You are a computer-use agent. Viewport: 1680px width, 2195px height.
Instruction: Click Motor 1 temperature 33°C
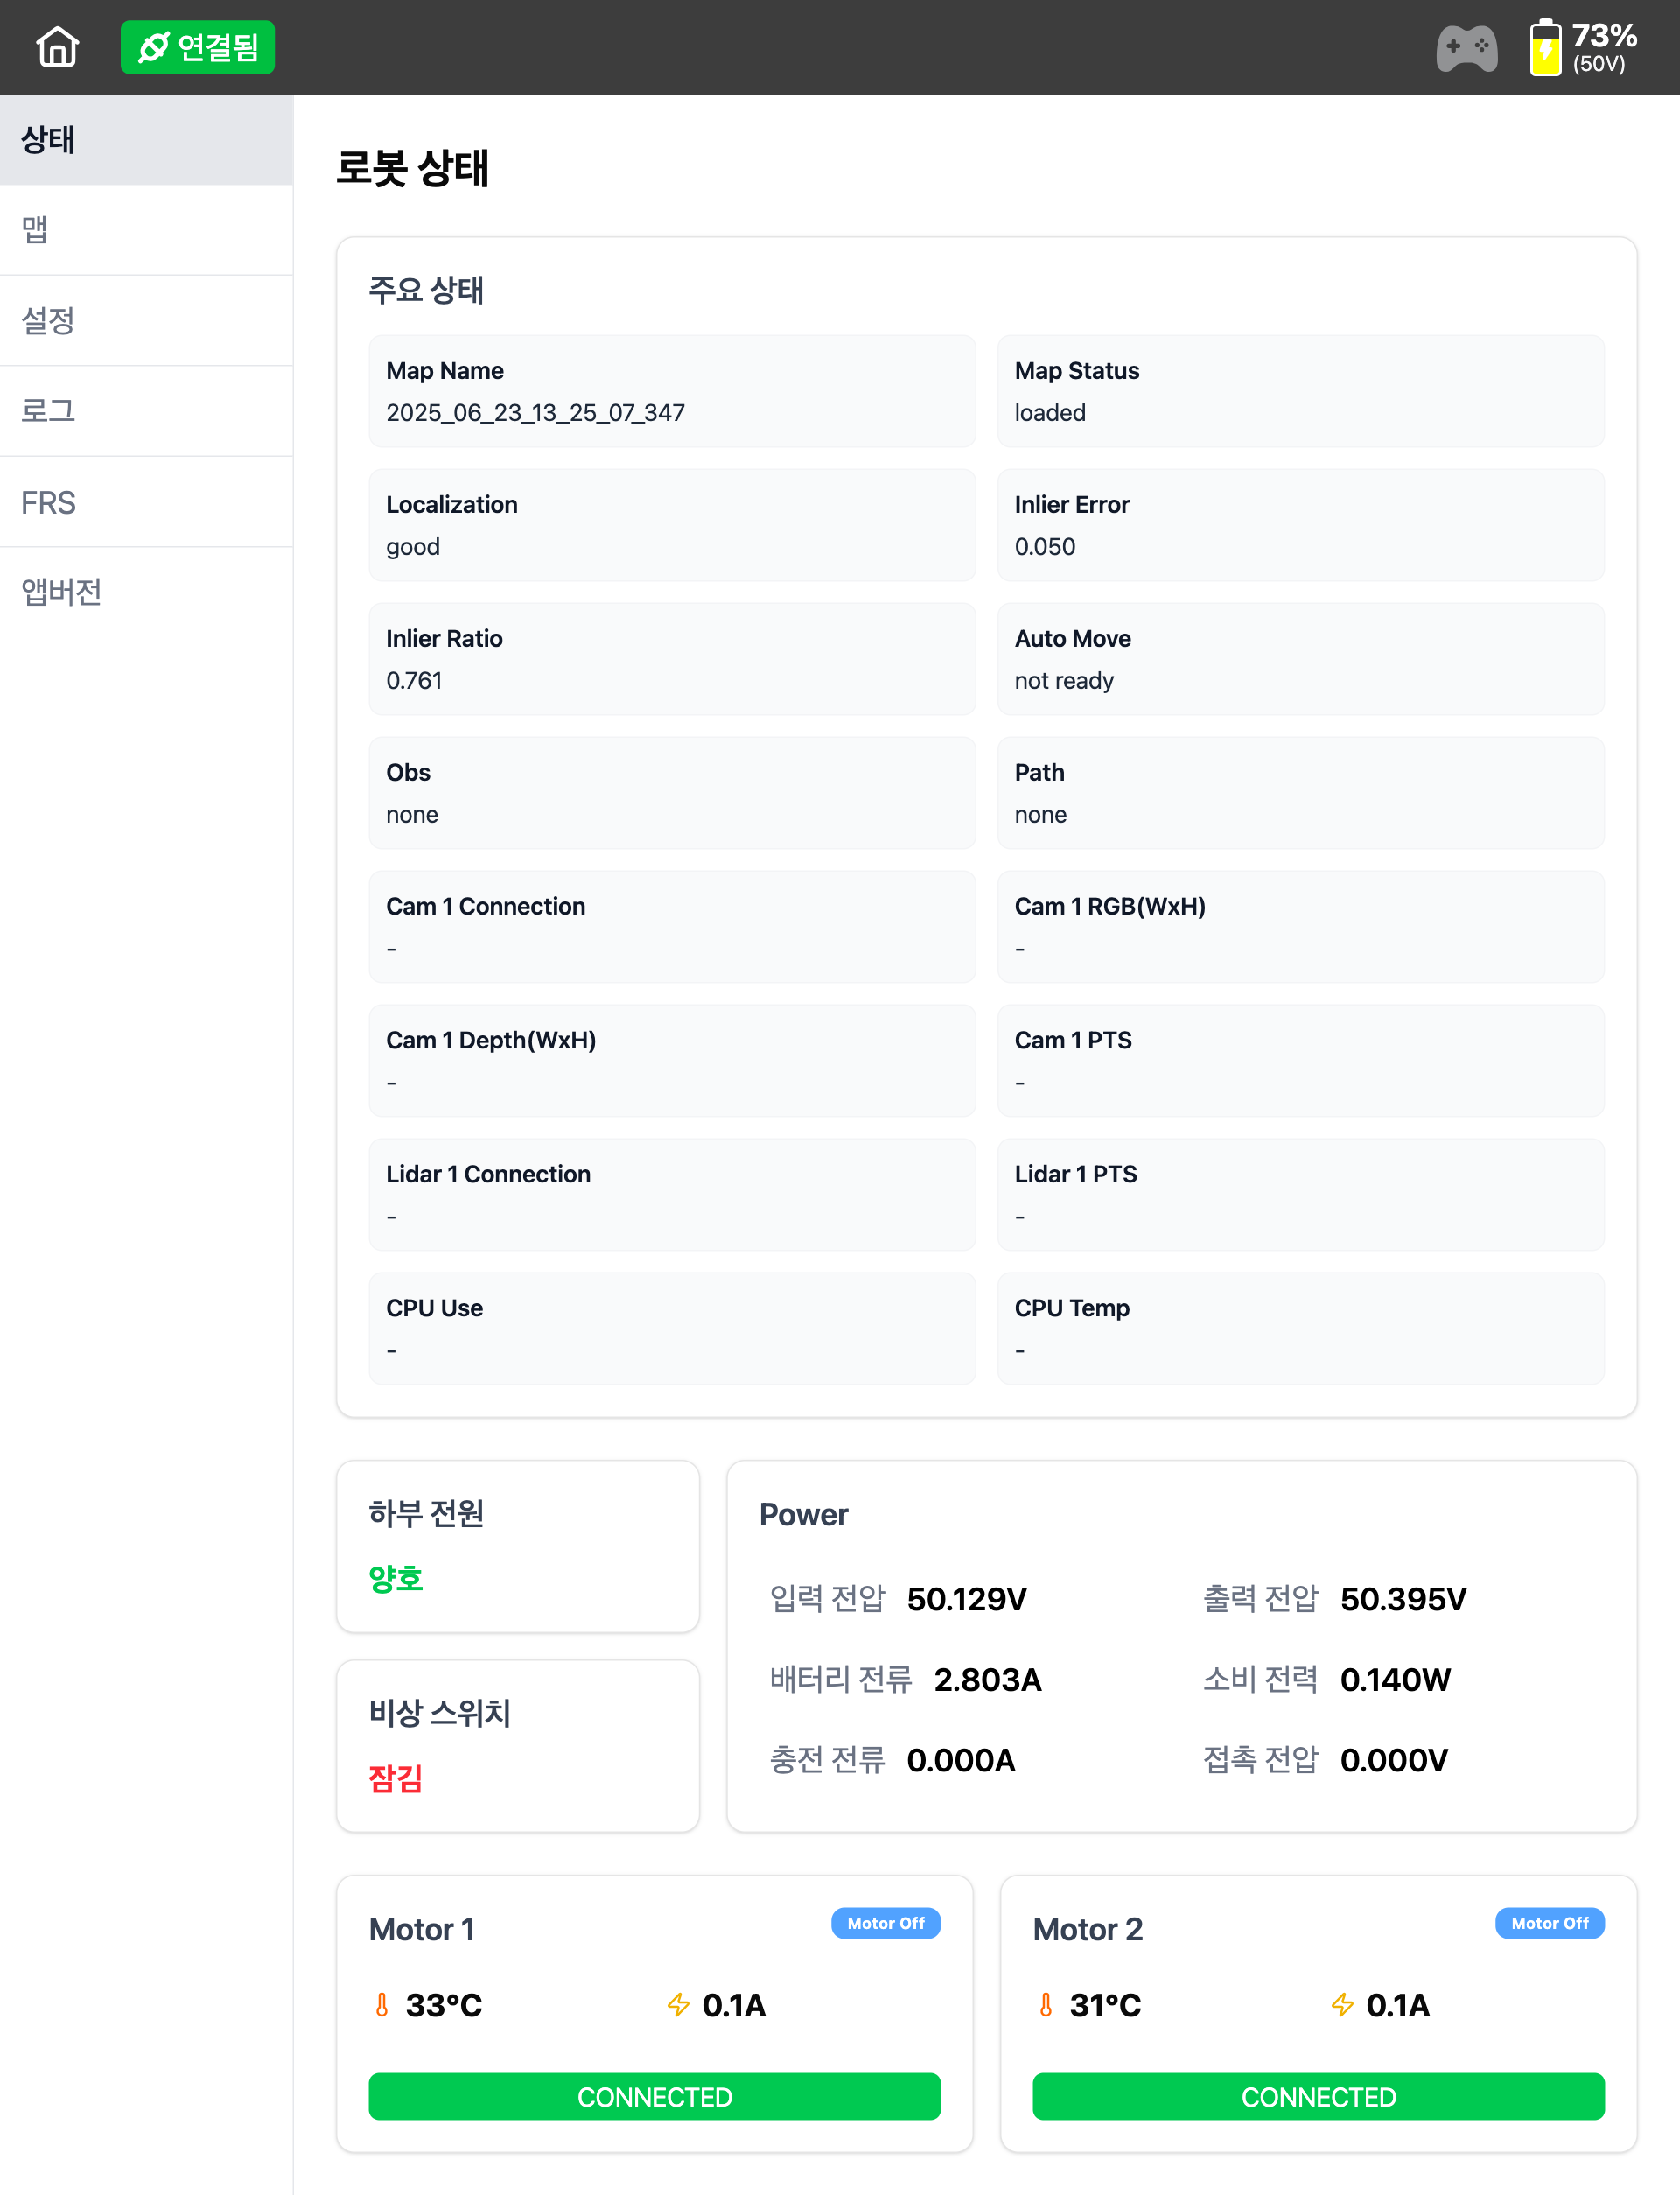pos(444,2005)
